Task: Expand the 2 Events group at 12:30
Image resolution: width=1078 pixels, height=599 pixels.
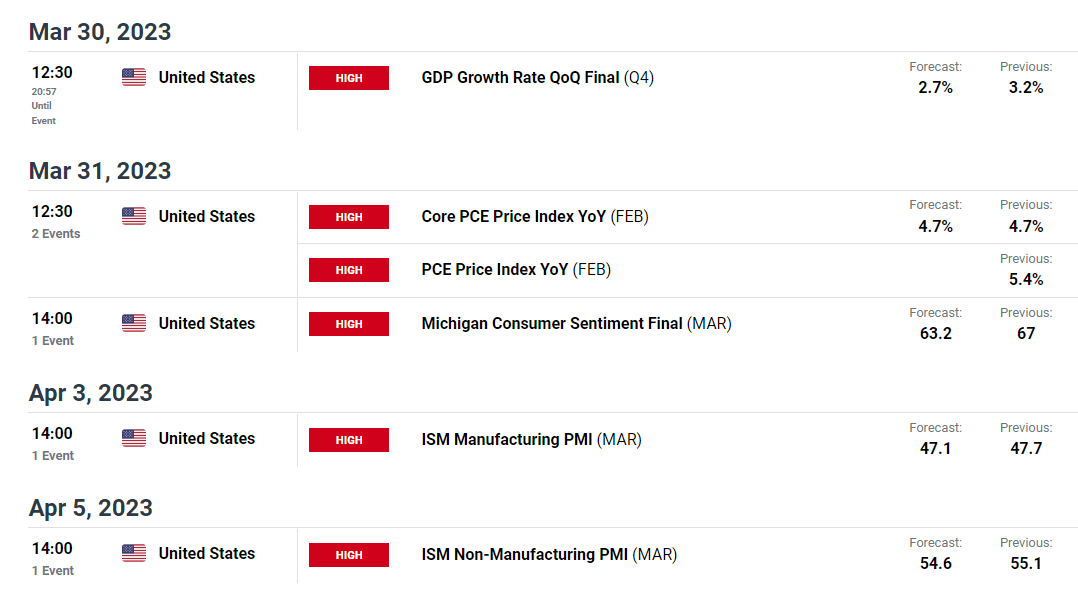Action: [56, 234]
